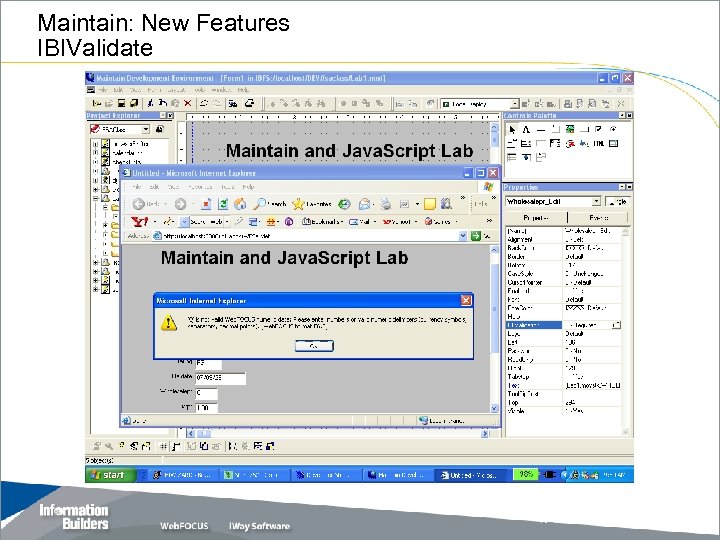Switch to the Events tab in Properties panel
Viewport: 720px width, 540px height.
pos(598,218)
